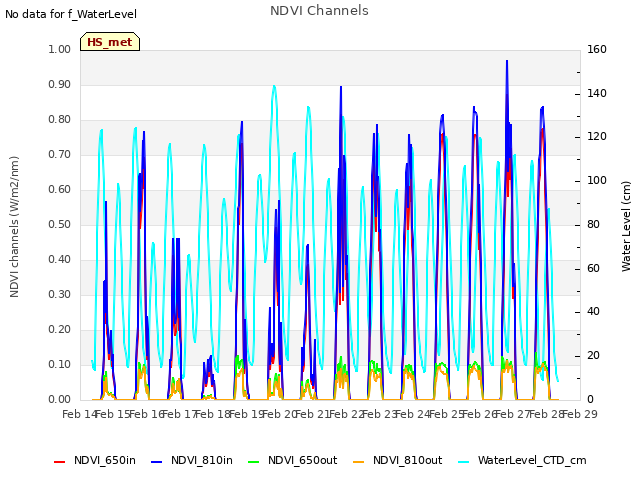Image resolution: width=640 pixels, height=480 pixels.
Task: Click the 'NDVI channels (W/m2/nm)' axis label
Action: tap(14, 227)
